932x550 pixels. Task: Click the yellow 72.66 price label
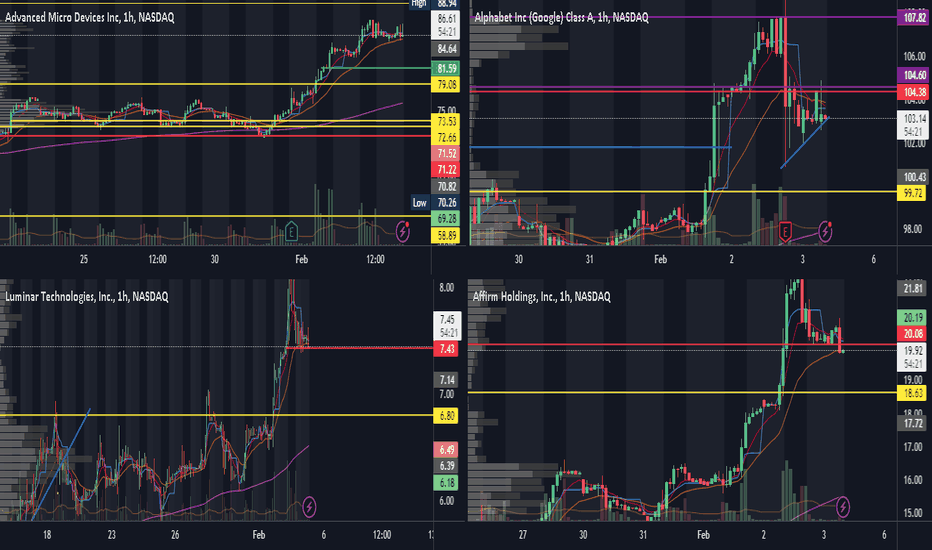click(x=446, y=137)
